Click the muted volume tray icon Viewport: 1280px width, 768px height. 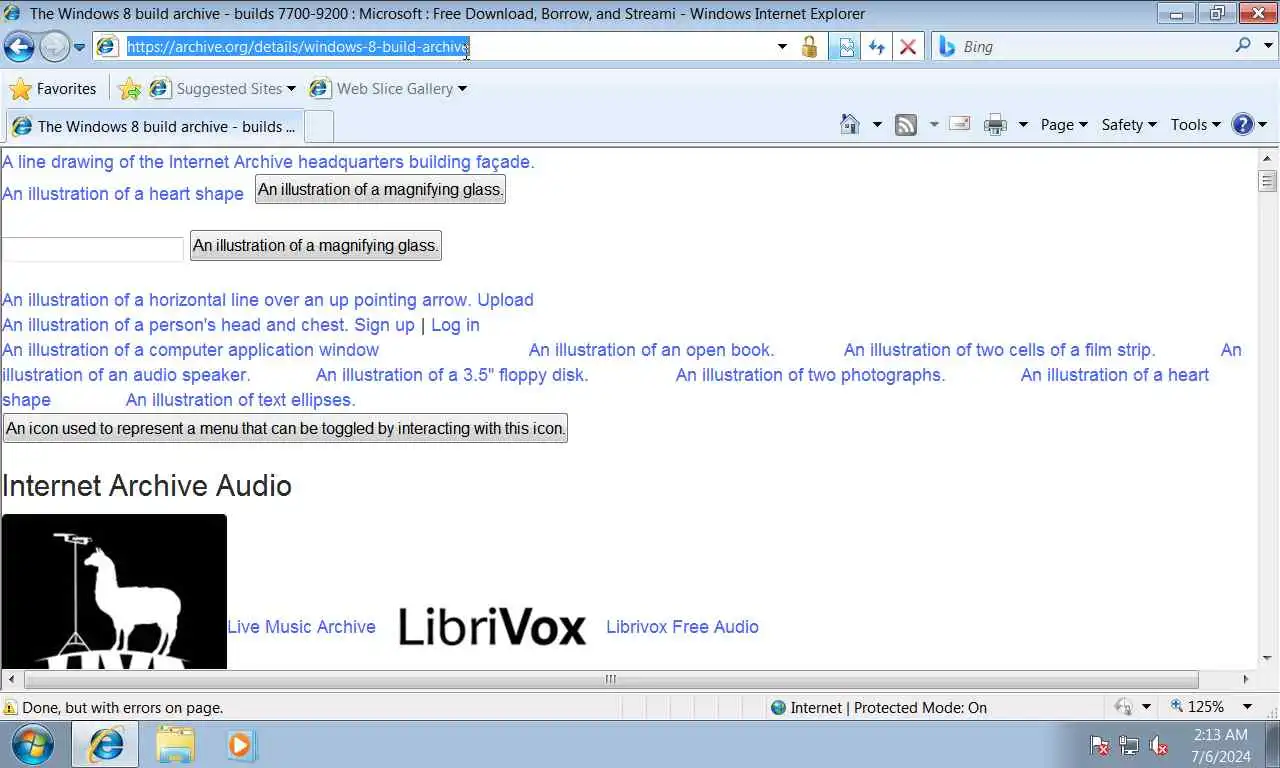point(1159,746)
